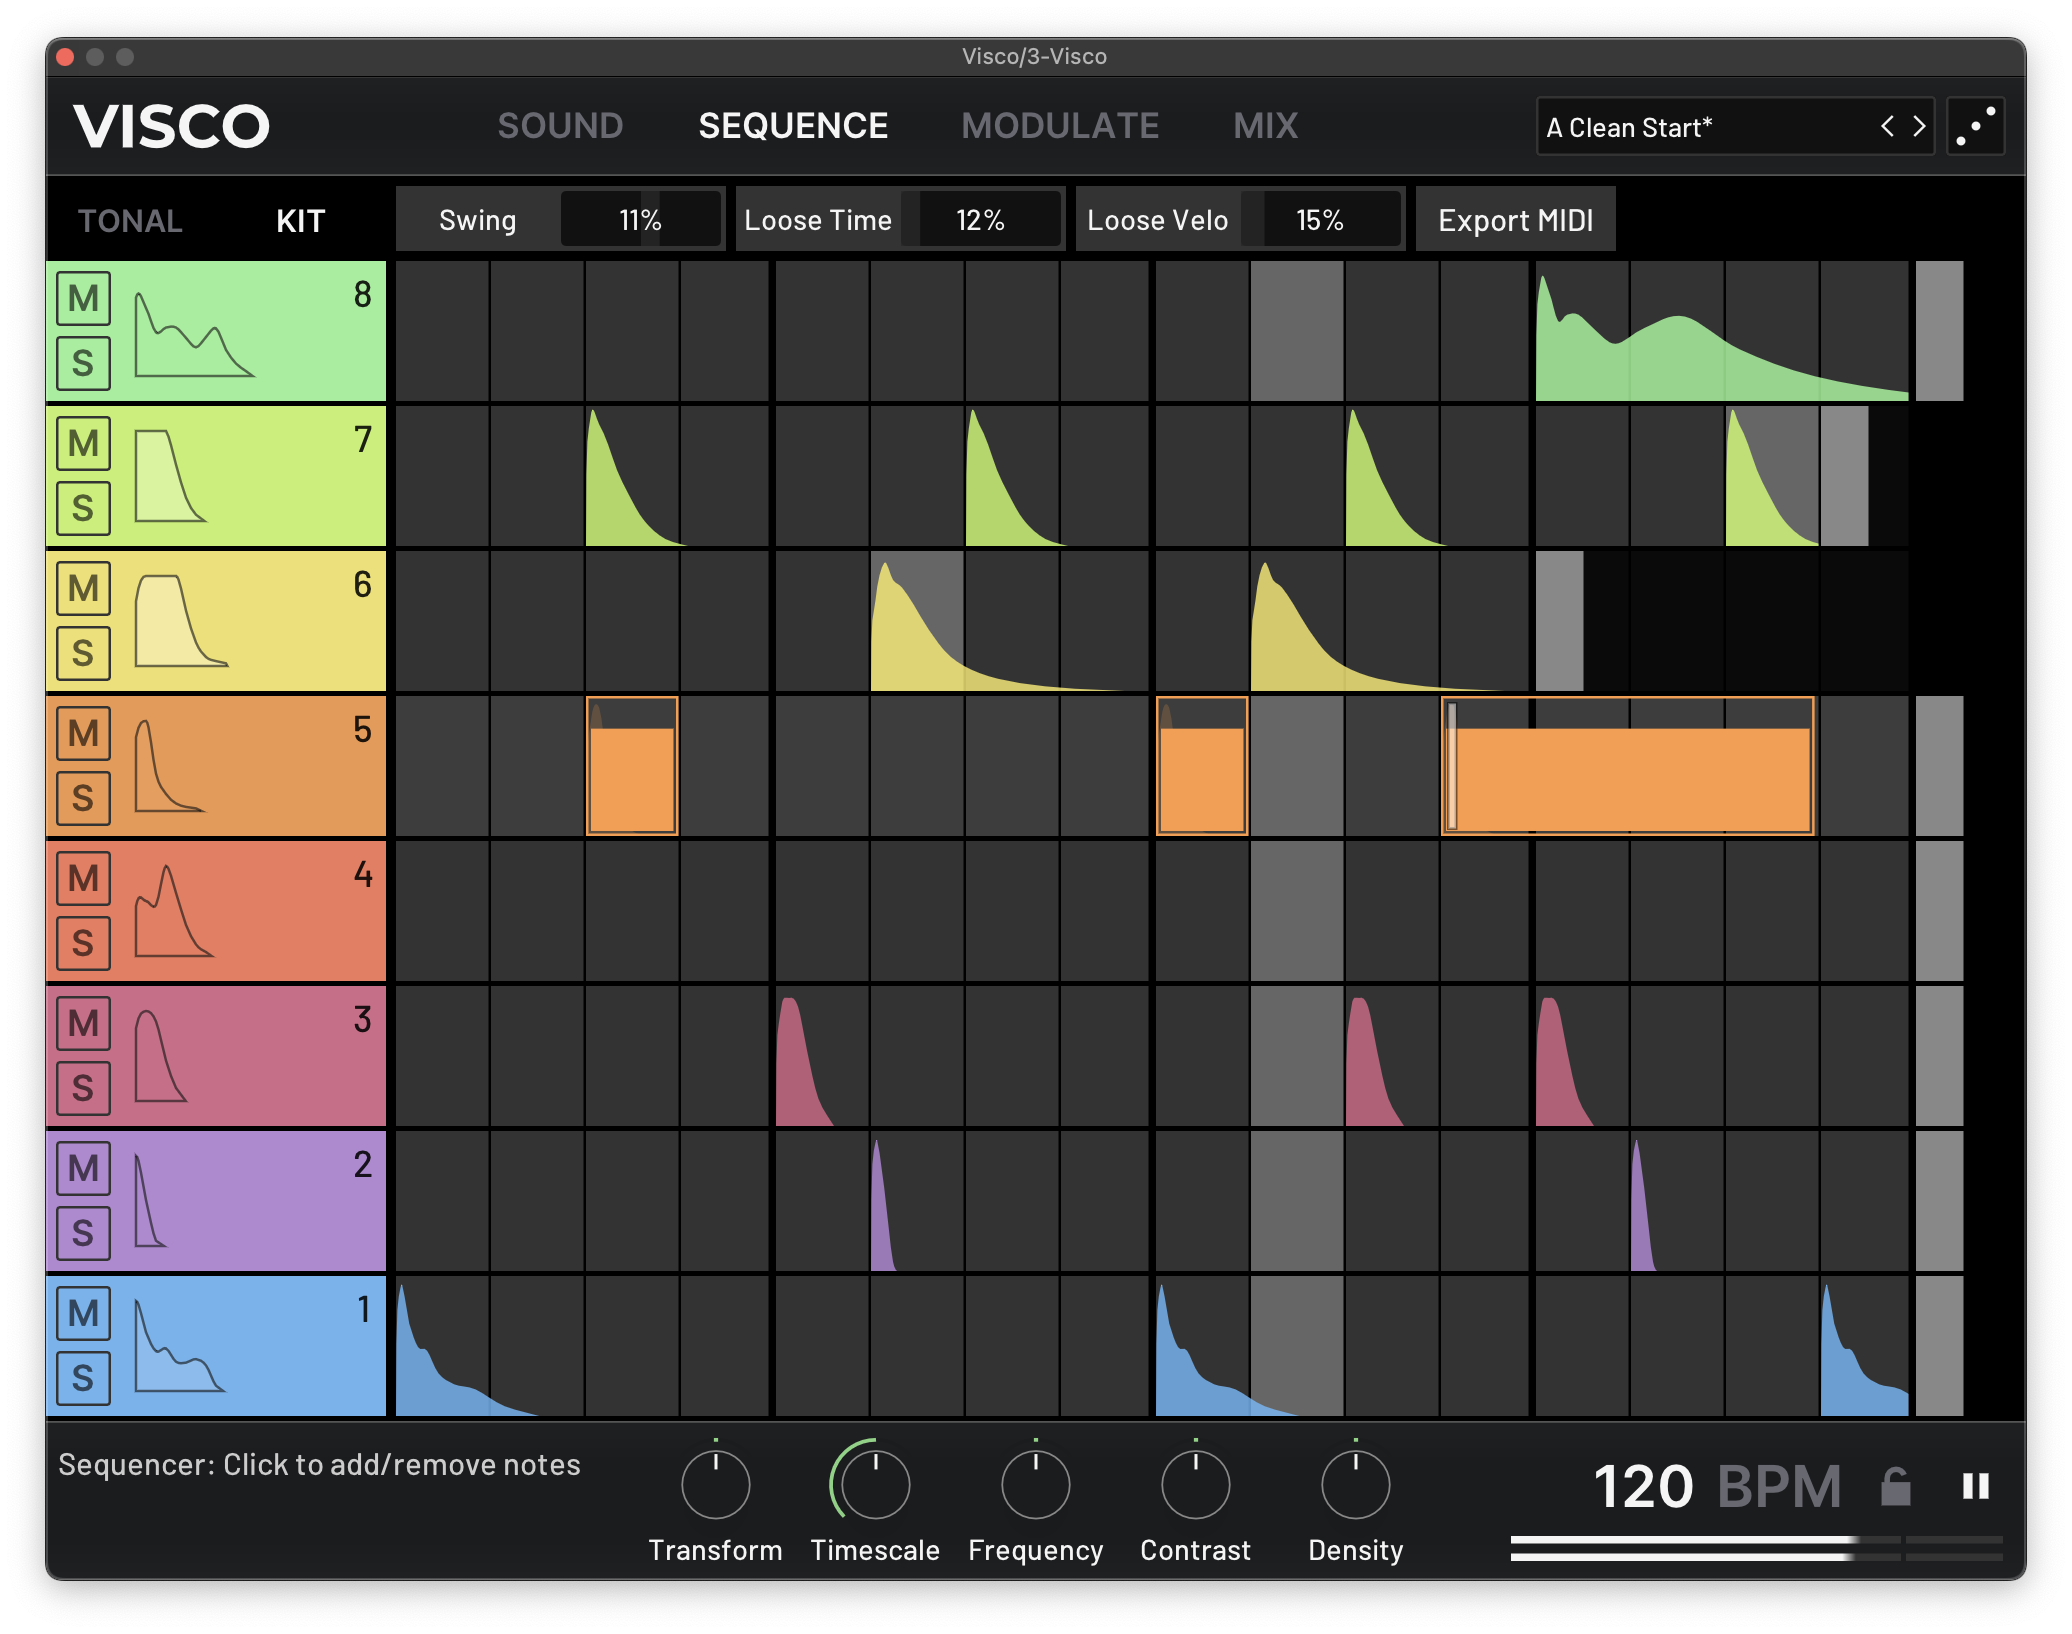Select track 3 waveform thumbnail
This screenshot has height=1634, width=2072.
coord(161,1056)
